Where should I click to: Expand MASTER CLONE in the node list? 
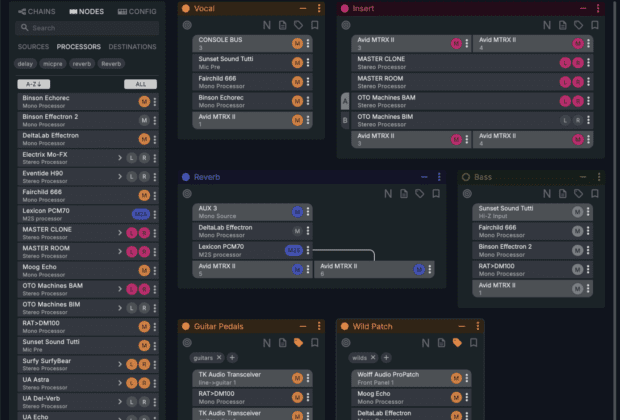120,233
